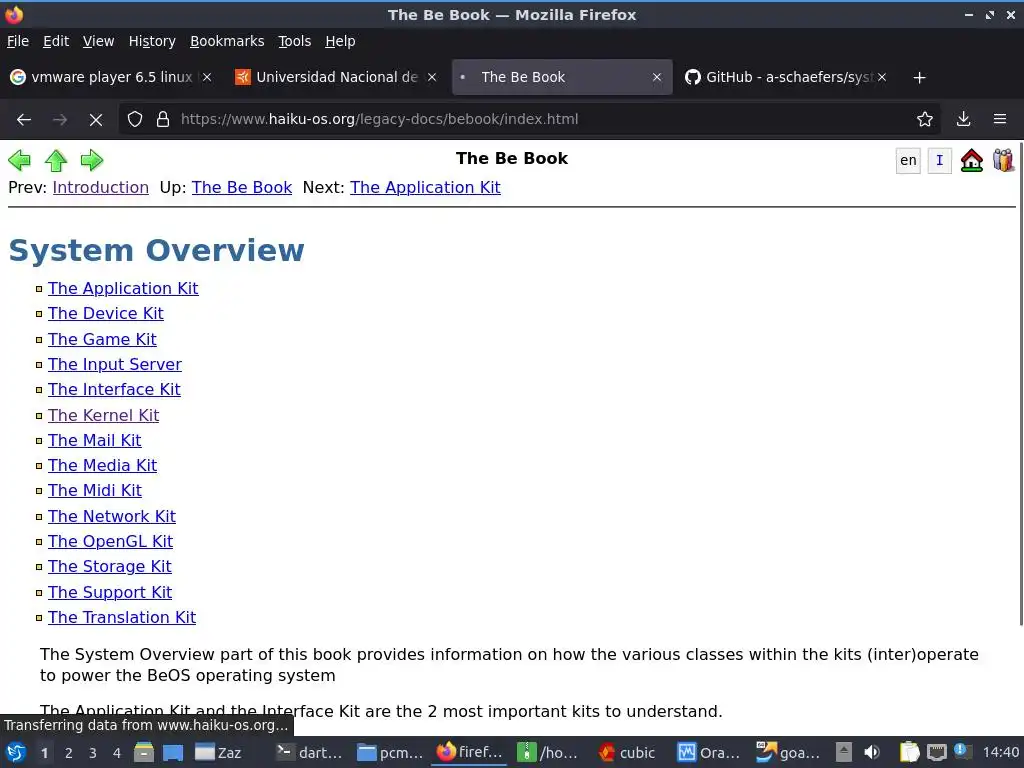Screen dimensions: 1024x768
Task: Close the 'vmware player' tab
Action: pyautogui.click(x=207, y=77)
